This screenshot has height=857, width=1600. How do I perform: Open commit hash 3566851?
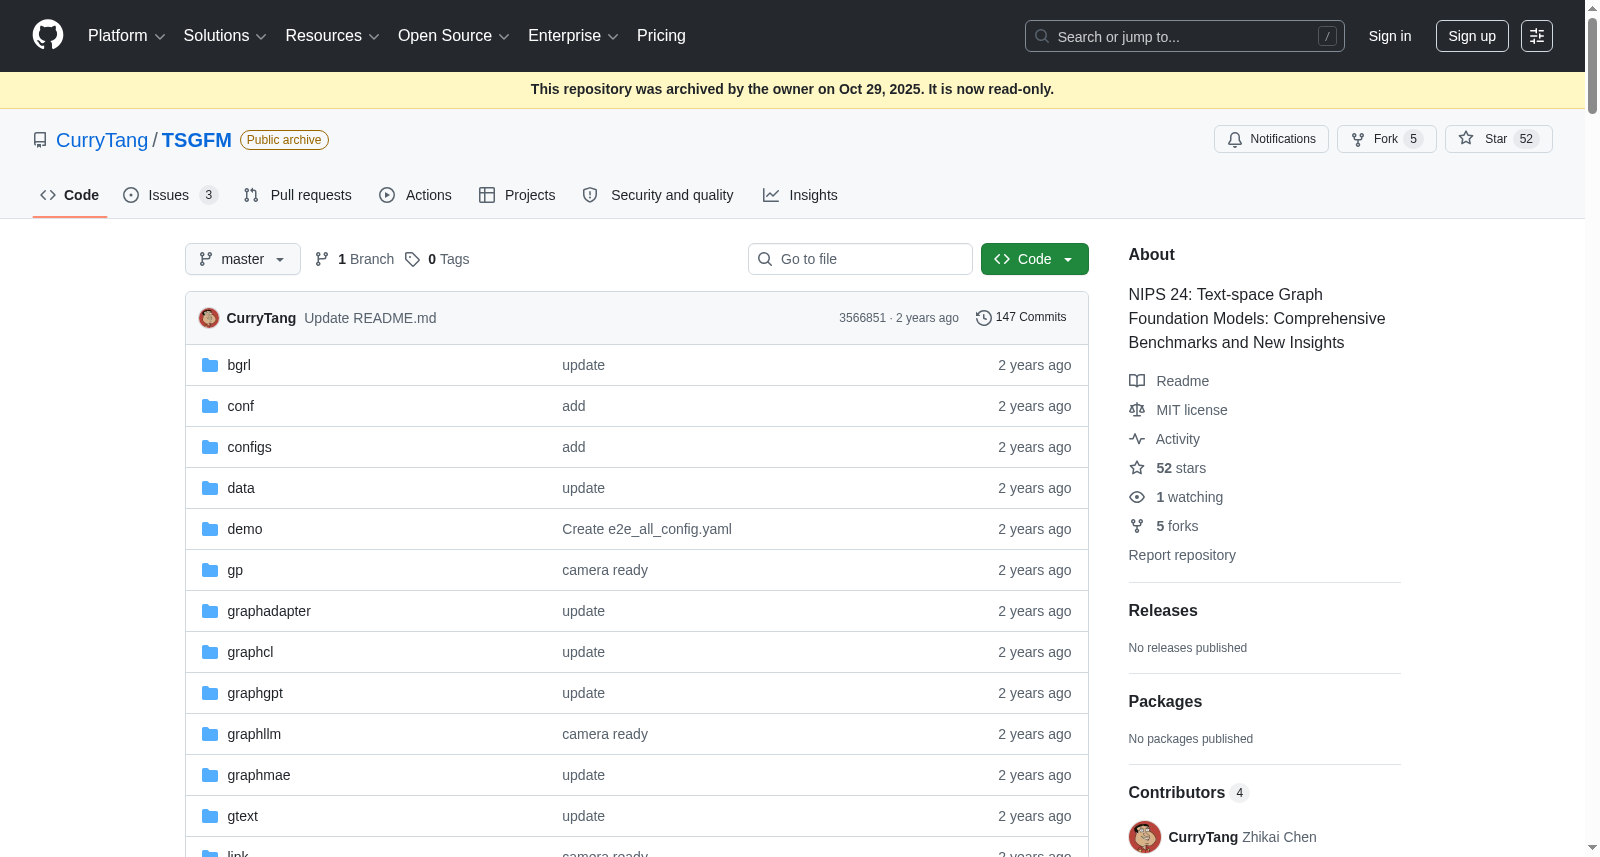[862, 318]
